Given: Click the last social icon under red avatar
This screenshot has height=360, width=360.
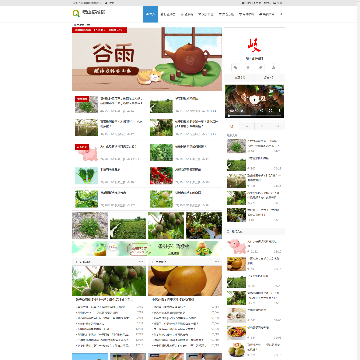Looking at the screenshot, I should (273, 67).
